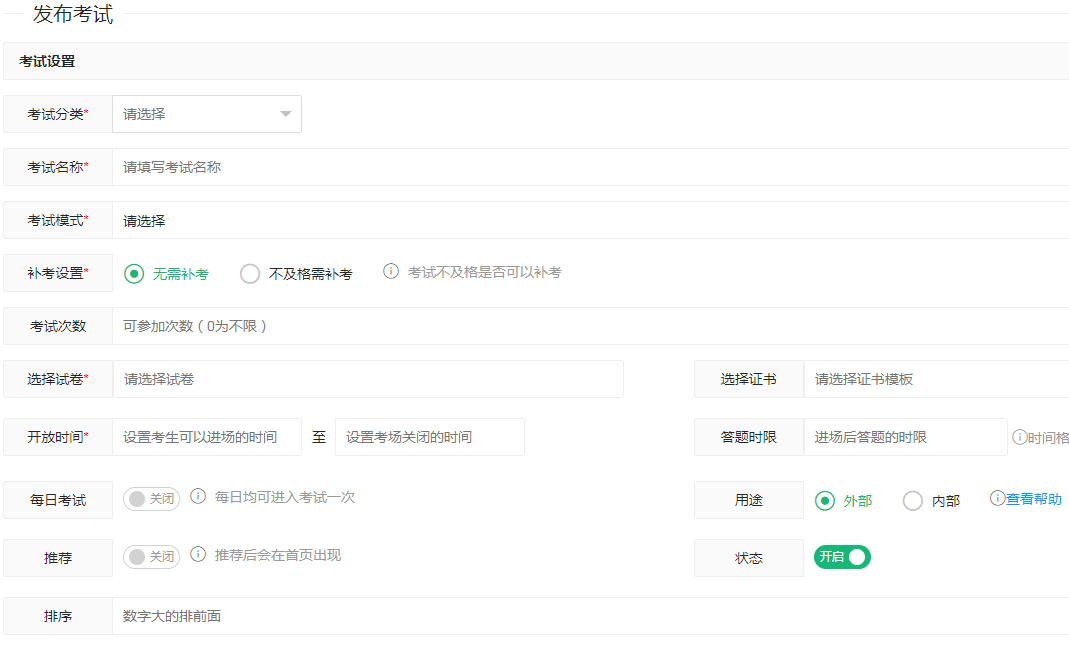Open the 考试分类 dropdown arrow
Screen dimensions: 1069x654
click(x=286, y=114)
